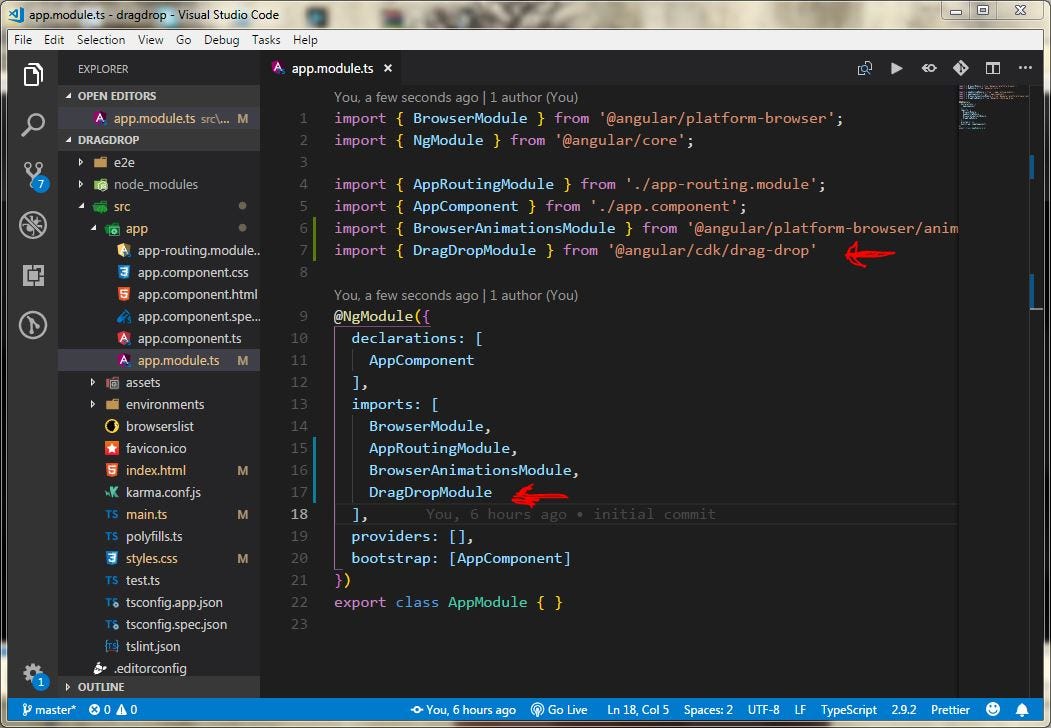Toggle the Explorer sidebar
The height and width of the screenshot is (728, 1051).
point(33,74)
